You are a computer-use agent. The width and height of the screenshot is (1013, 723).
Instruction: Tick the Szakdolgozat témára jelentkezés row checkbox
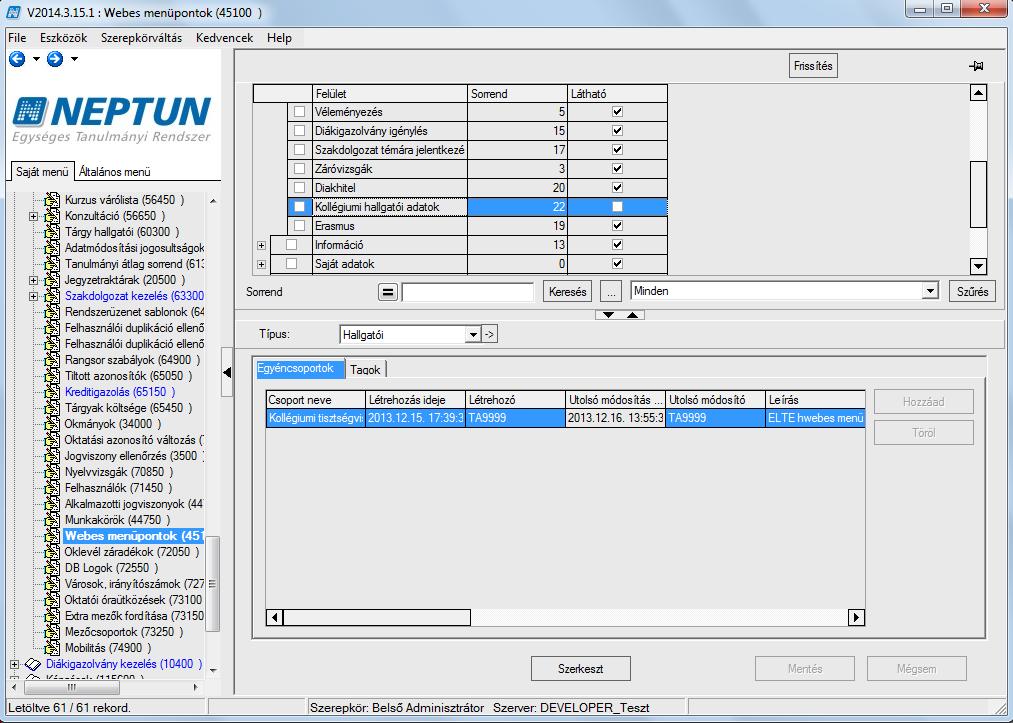(x=299, y=150)
